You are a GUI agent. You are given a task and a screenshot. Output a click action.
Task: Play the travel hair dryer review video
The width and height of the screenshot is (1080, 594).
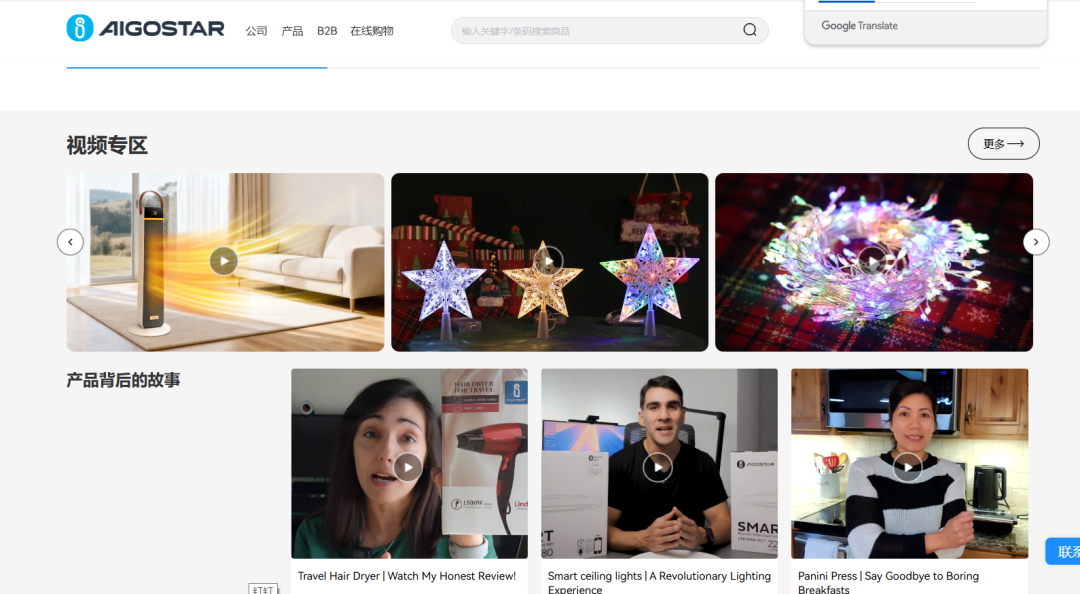[x=408, y=467]
